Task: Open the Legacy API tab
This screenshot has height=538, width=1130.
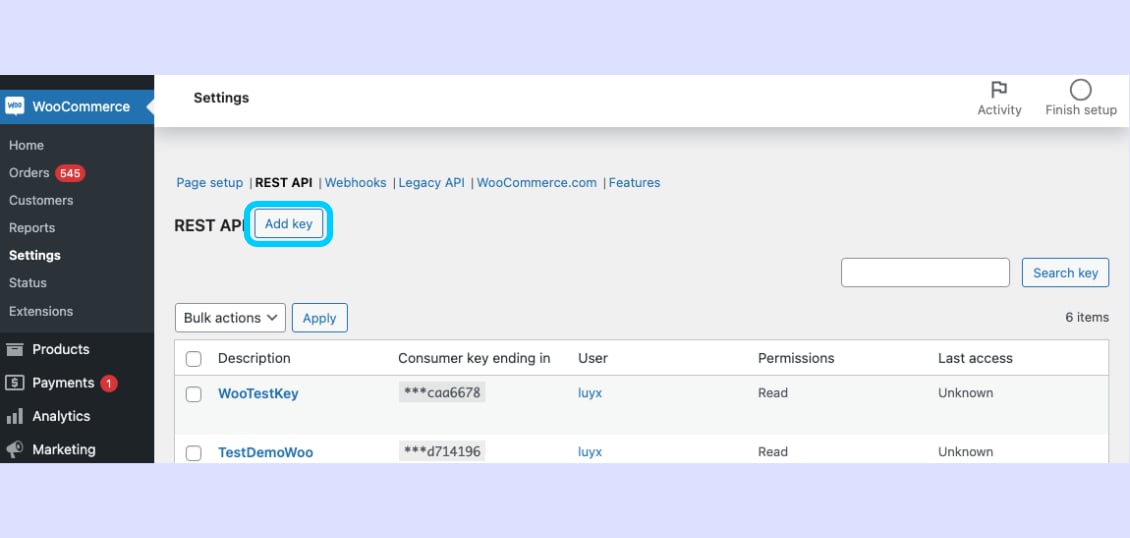Action: tap(432, 183)
